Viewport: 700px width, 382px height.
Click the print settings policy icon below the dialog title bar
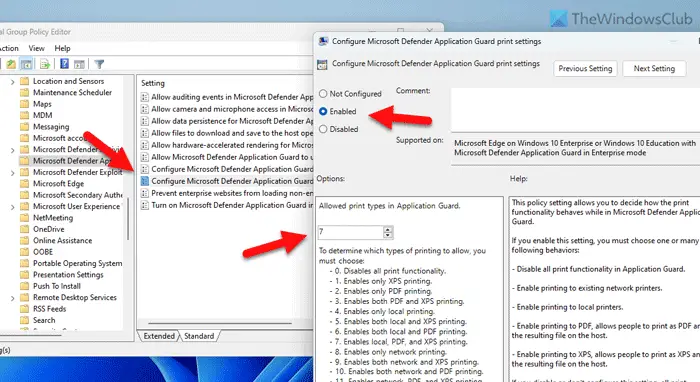click(322, 65)
